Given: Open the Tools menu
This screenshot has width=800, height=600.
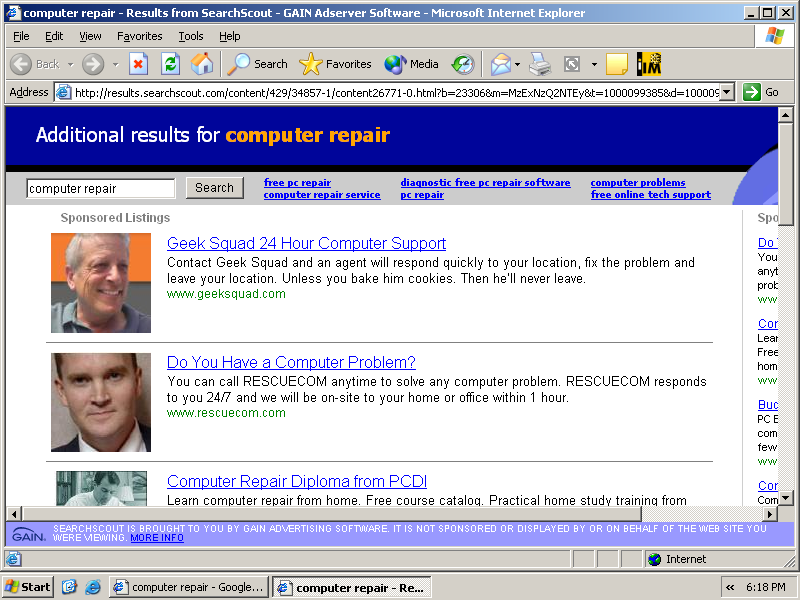Looking at the screenshot, I should coord(191,36).
